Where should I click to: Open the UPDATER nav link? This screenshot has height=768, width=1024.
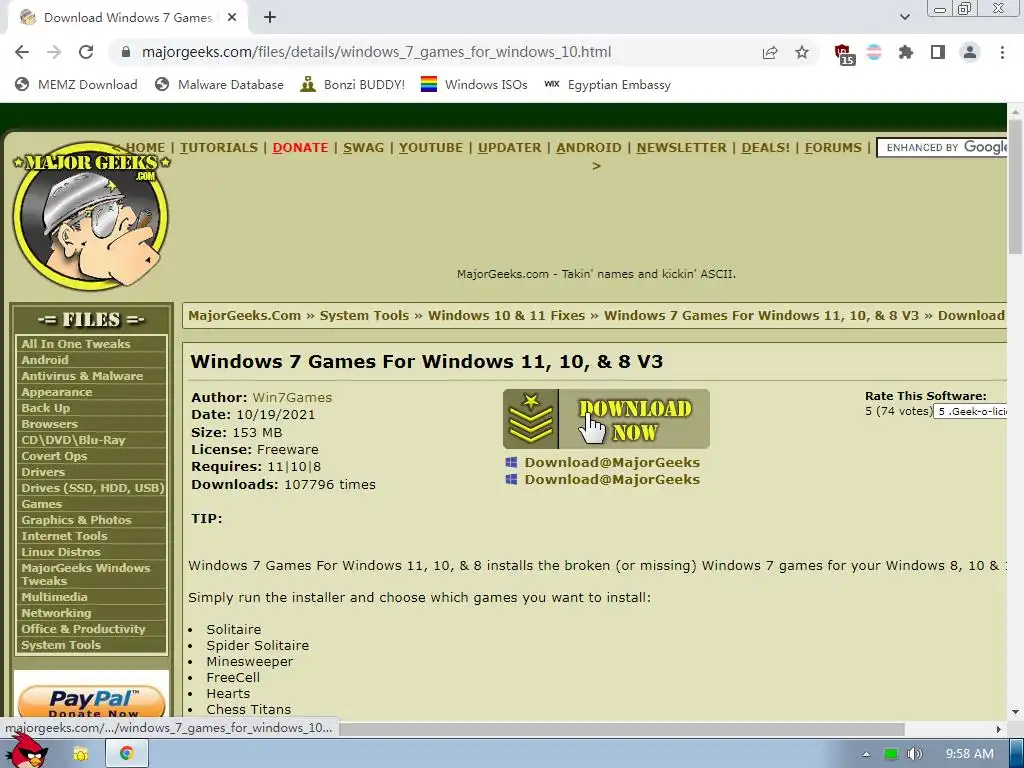(509, 148)
